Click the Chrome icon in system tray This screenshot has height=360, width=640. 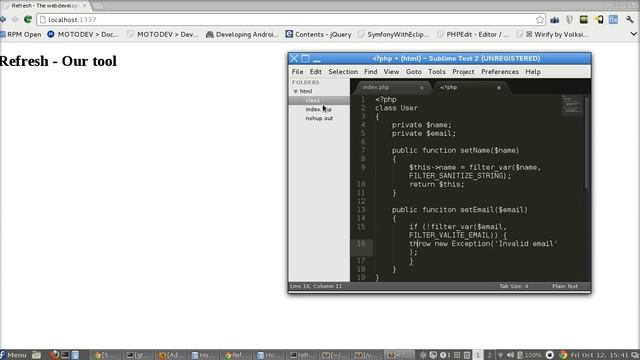coord(563,355)
